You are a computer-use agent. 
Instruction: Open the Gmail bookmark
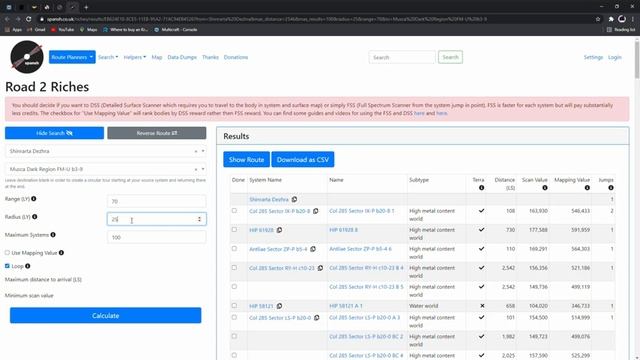click(x=36, y=30)
